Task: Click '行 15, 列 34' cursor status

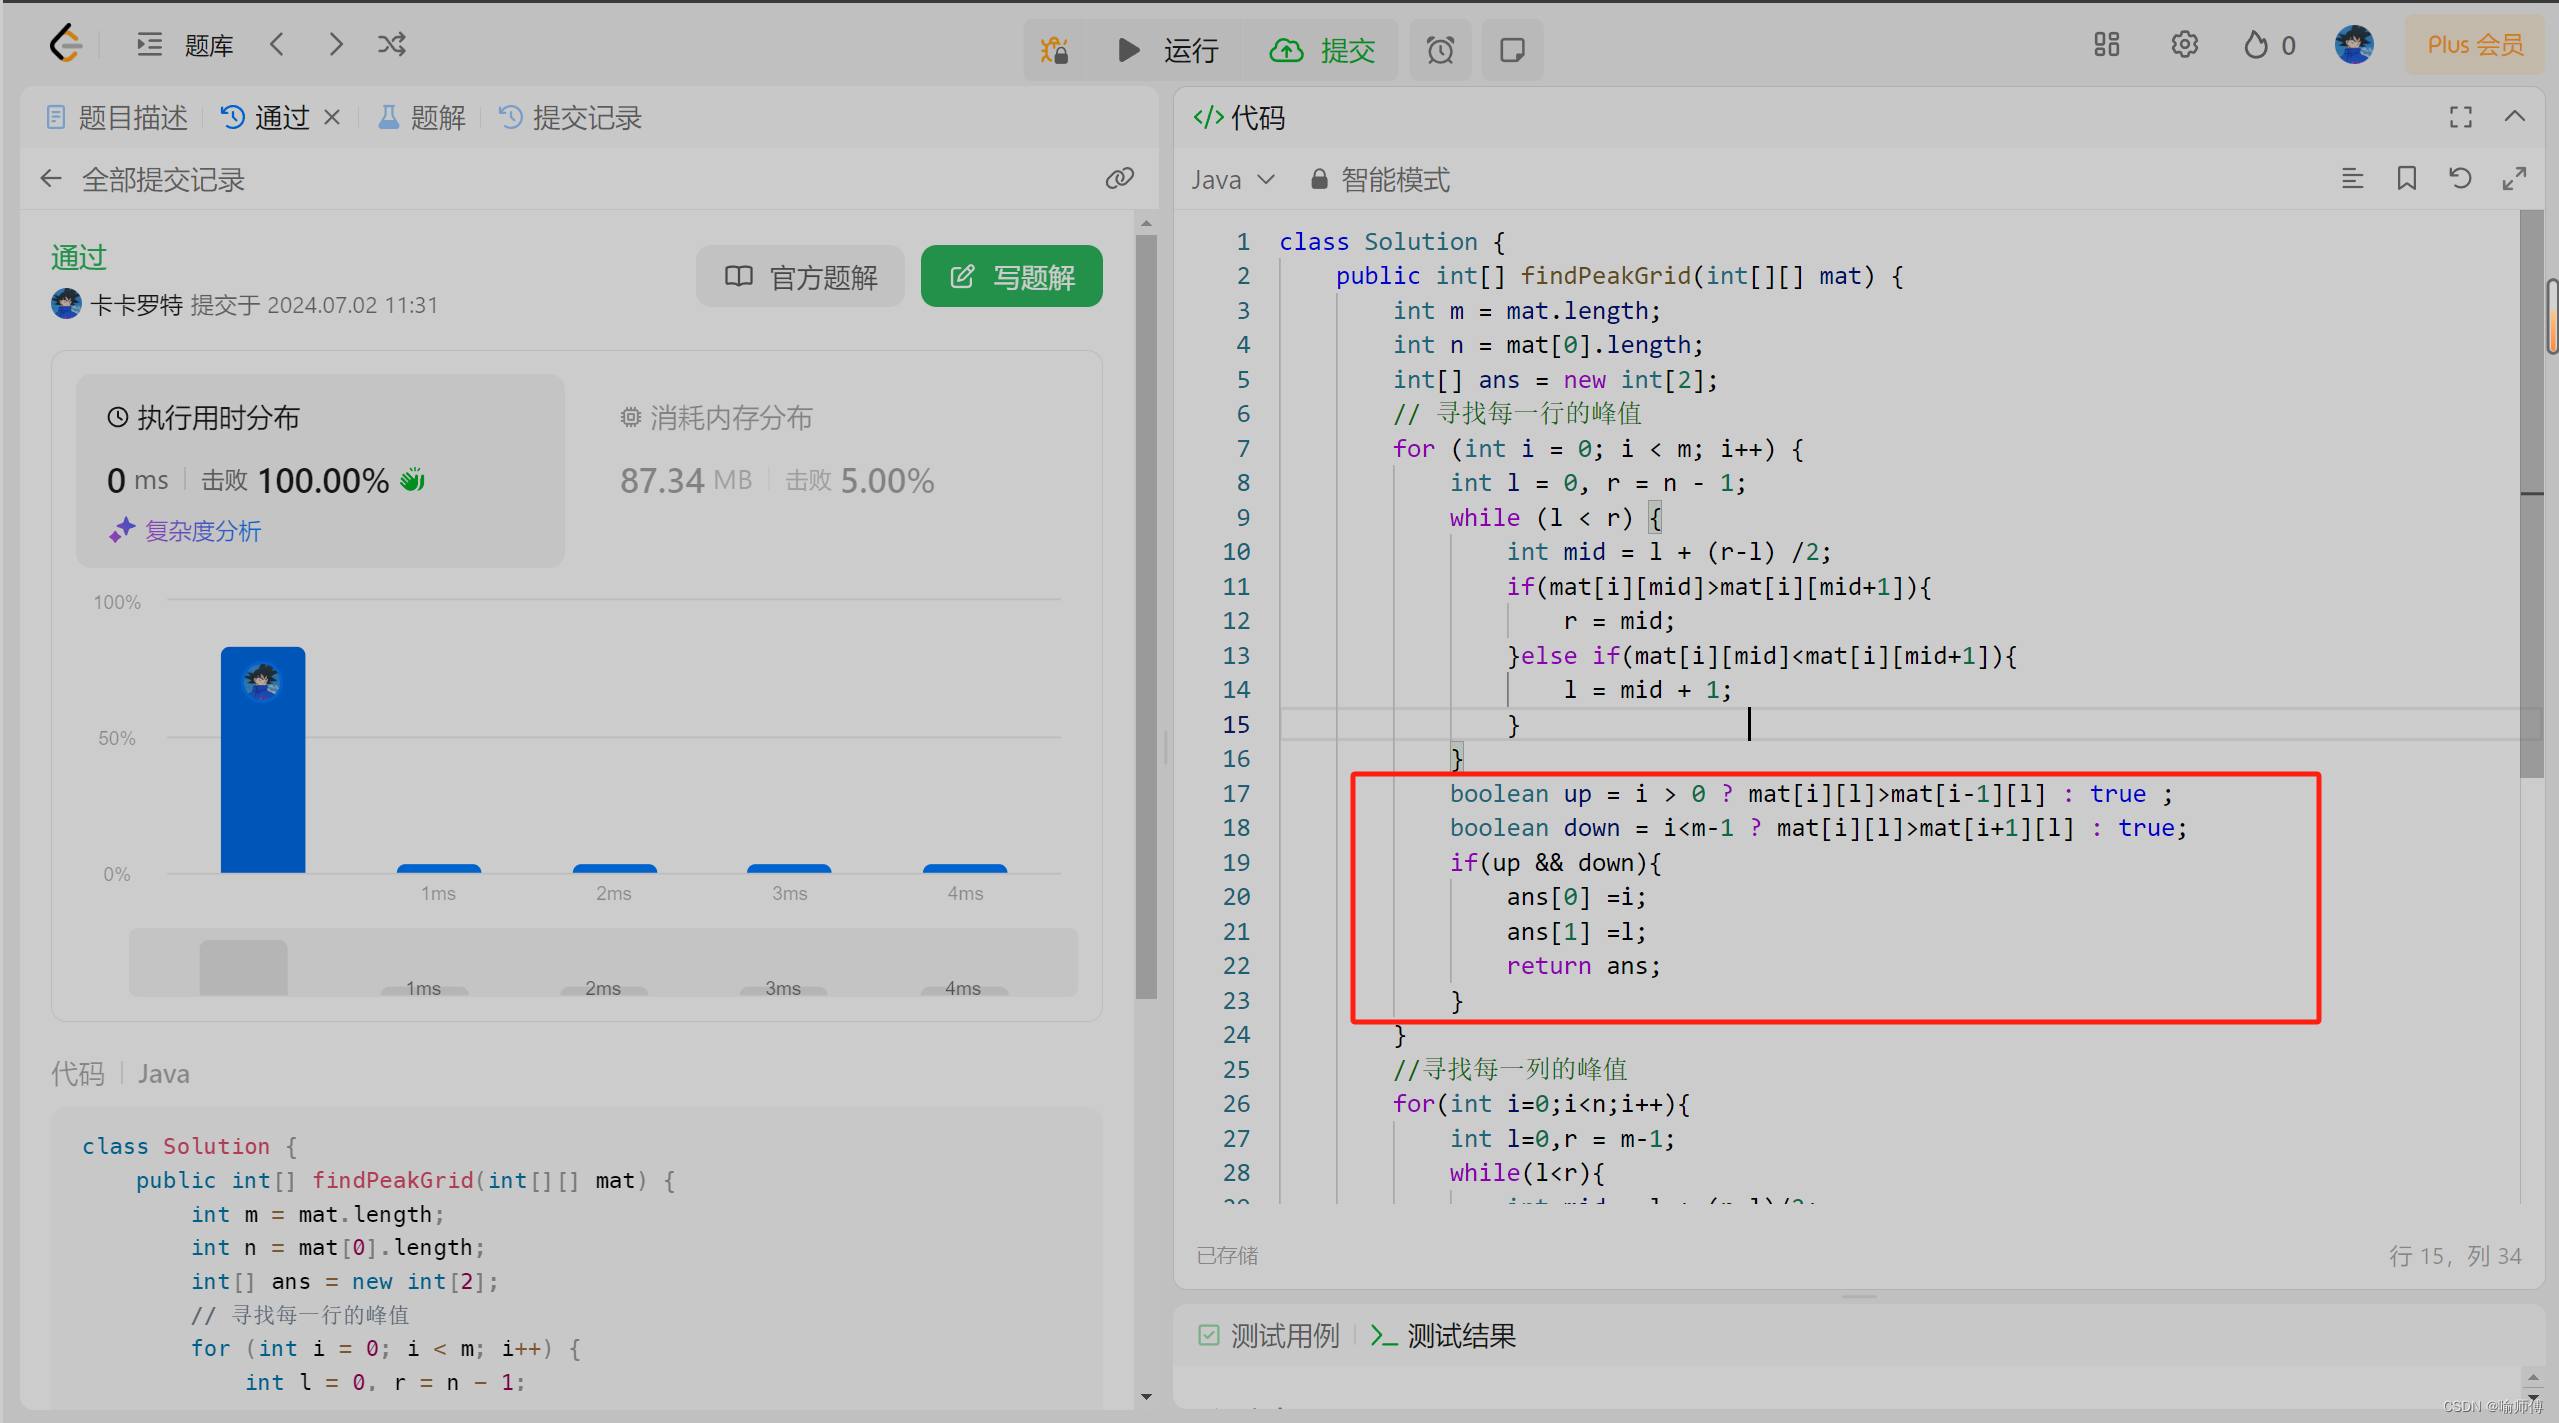Action: [2454, 1256]
